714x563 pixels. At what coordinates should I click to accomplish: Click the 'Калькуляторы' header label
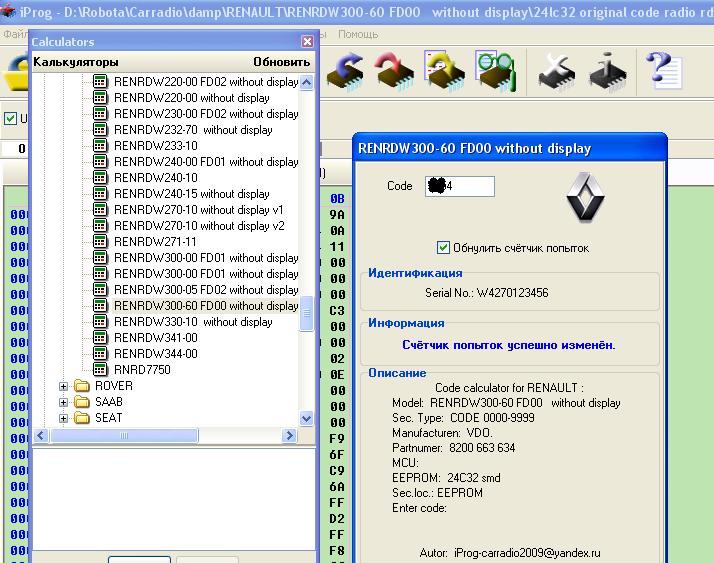pyautogui.click(x=76, y=61)
